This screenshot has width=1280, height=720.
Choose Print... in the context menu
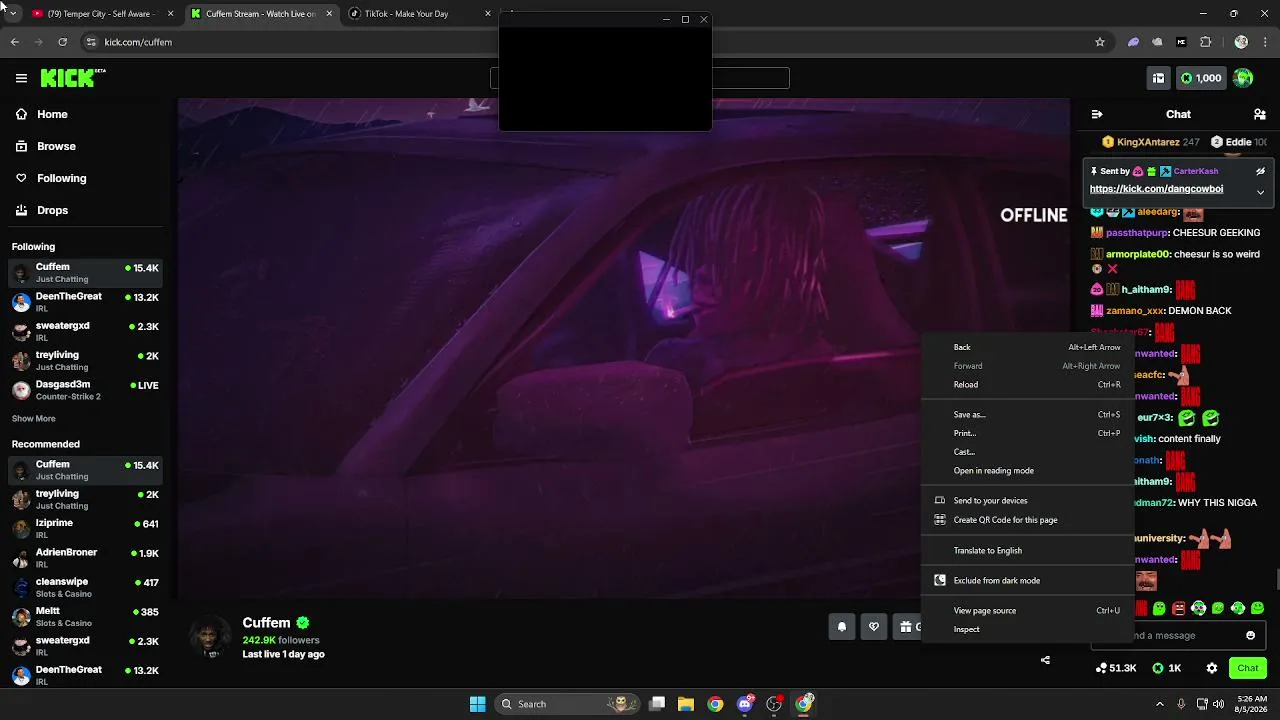(x=1028, y=433)
